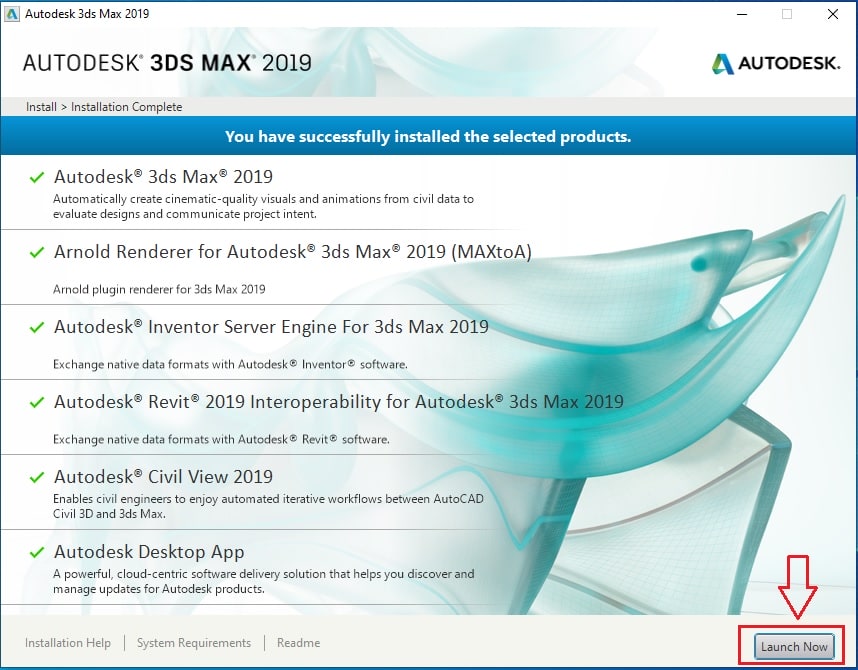Click the green checkmark beside Arnold Renderer
The image size is (858, 670).
tap(37, 252)
